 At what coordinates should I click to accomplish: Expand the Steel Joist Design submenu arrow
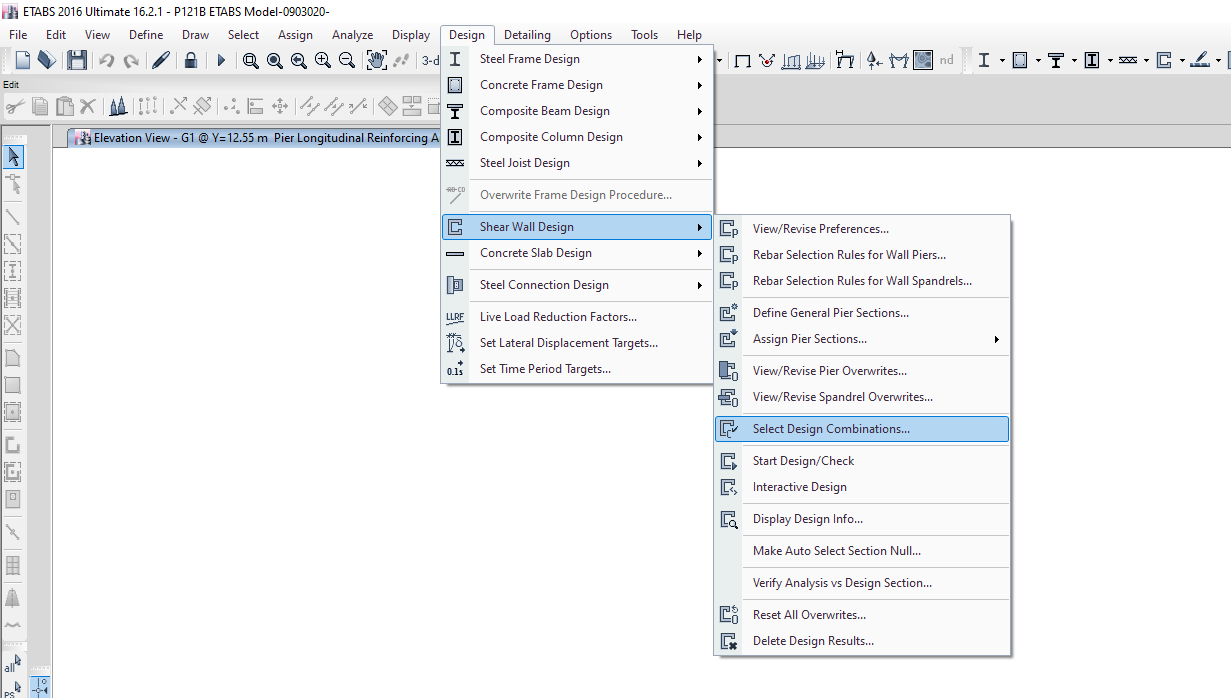pyautogui.click(x=700, y=163)
